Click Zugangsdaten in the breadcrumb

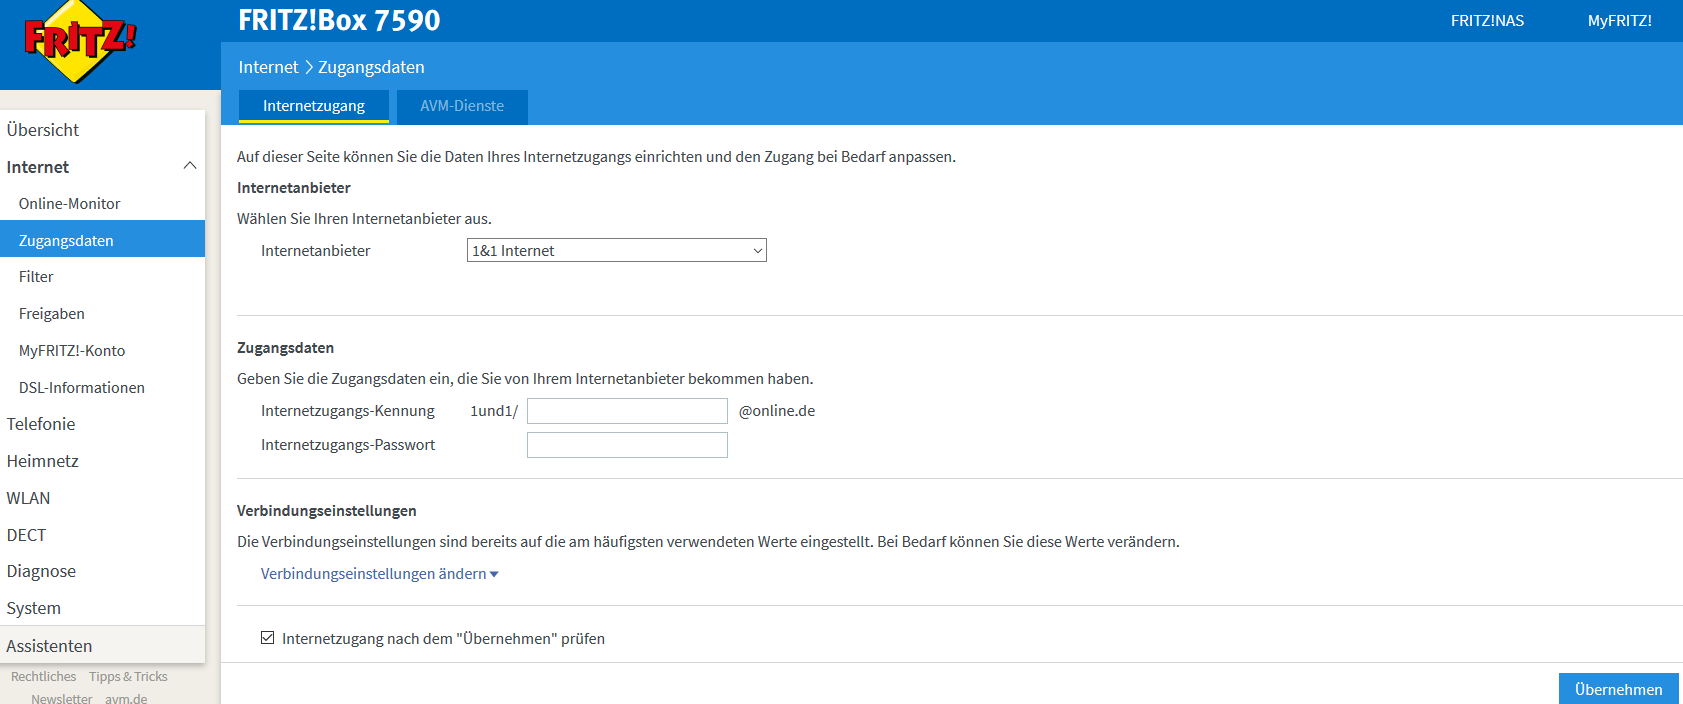(371, 67)
